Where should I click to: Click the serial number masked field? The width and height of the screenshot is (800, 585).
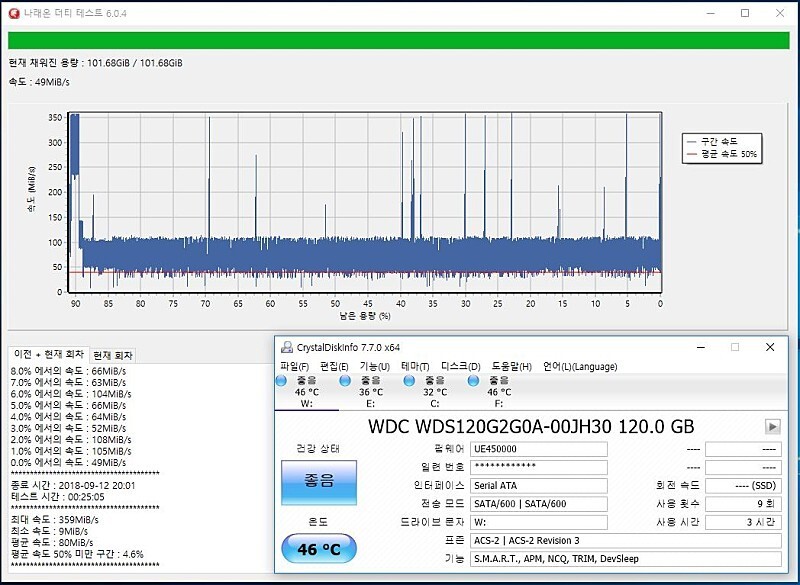[x=539, y=467]
